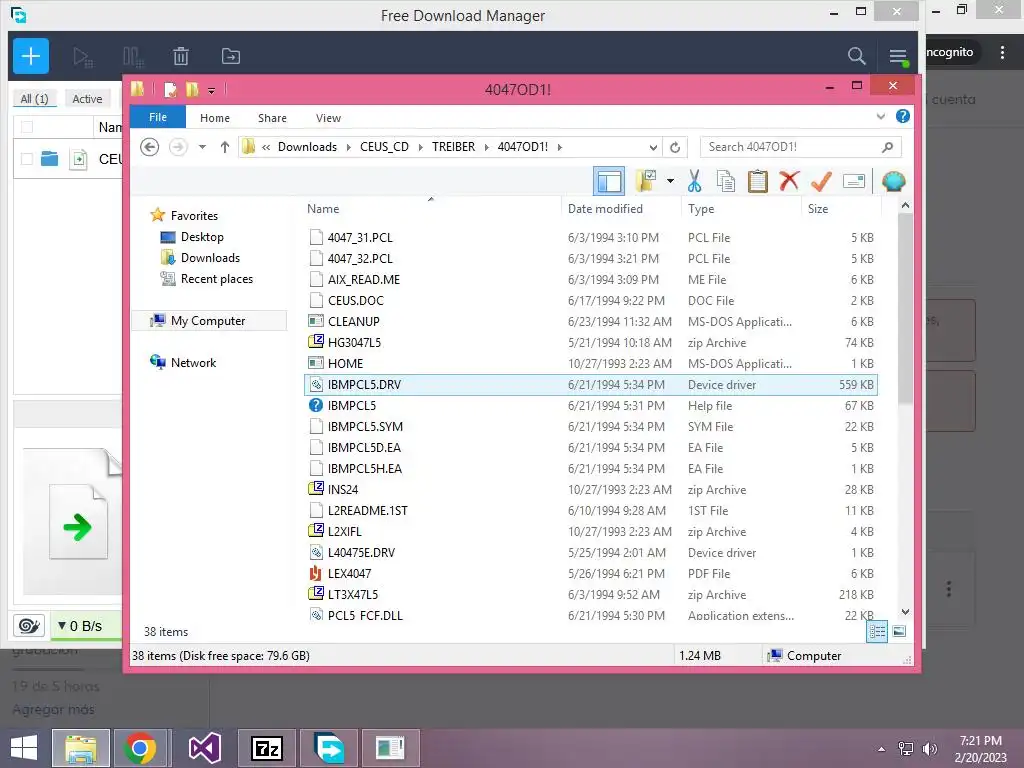Screen dimensions: 1024x768
Task: Tick the select-all checkbox in download list header
Action: pos(27,127)
